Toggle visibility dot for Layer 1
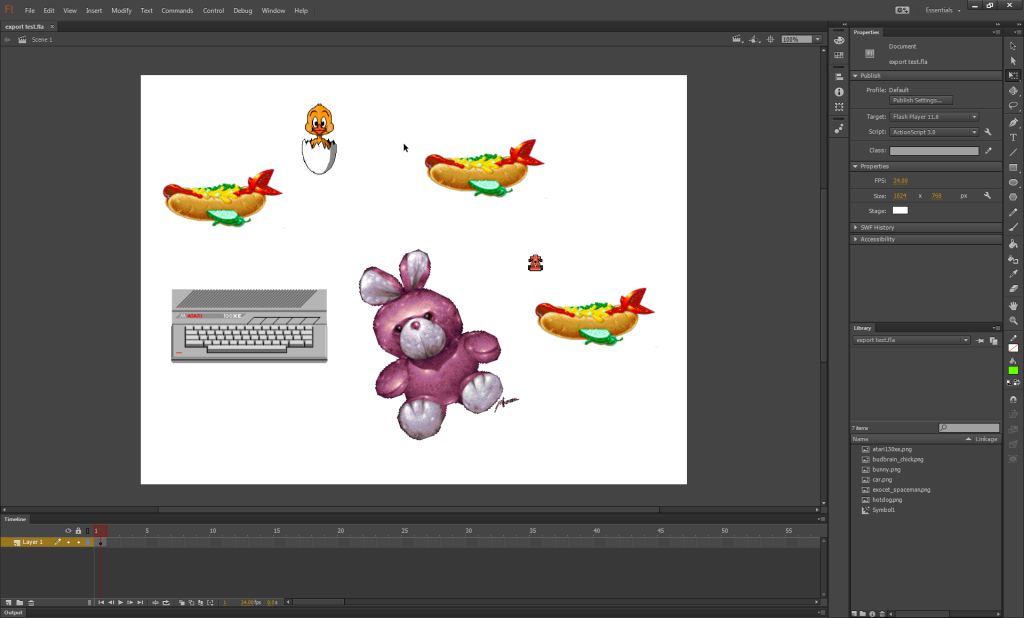 (68, 542)
